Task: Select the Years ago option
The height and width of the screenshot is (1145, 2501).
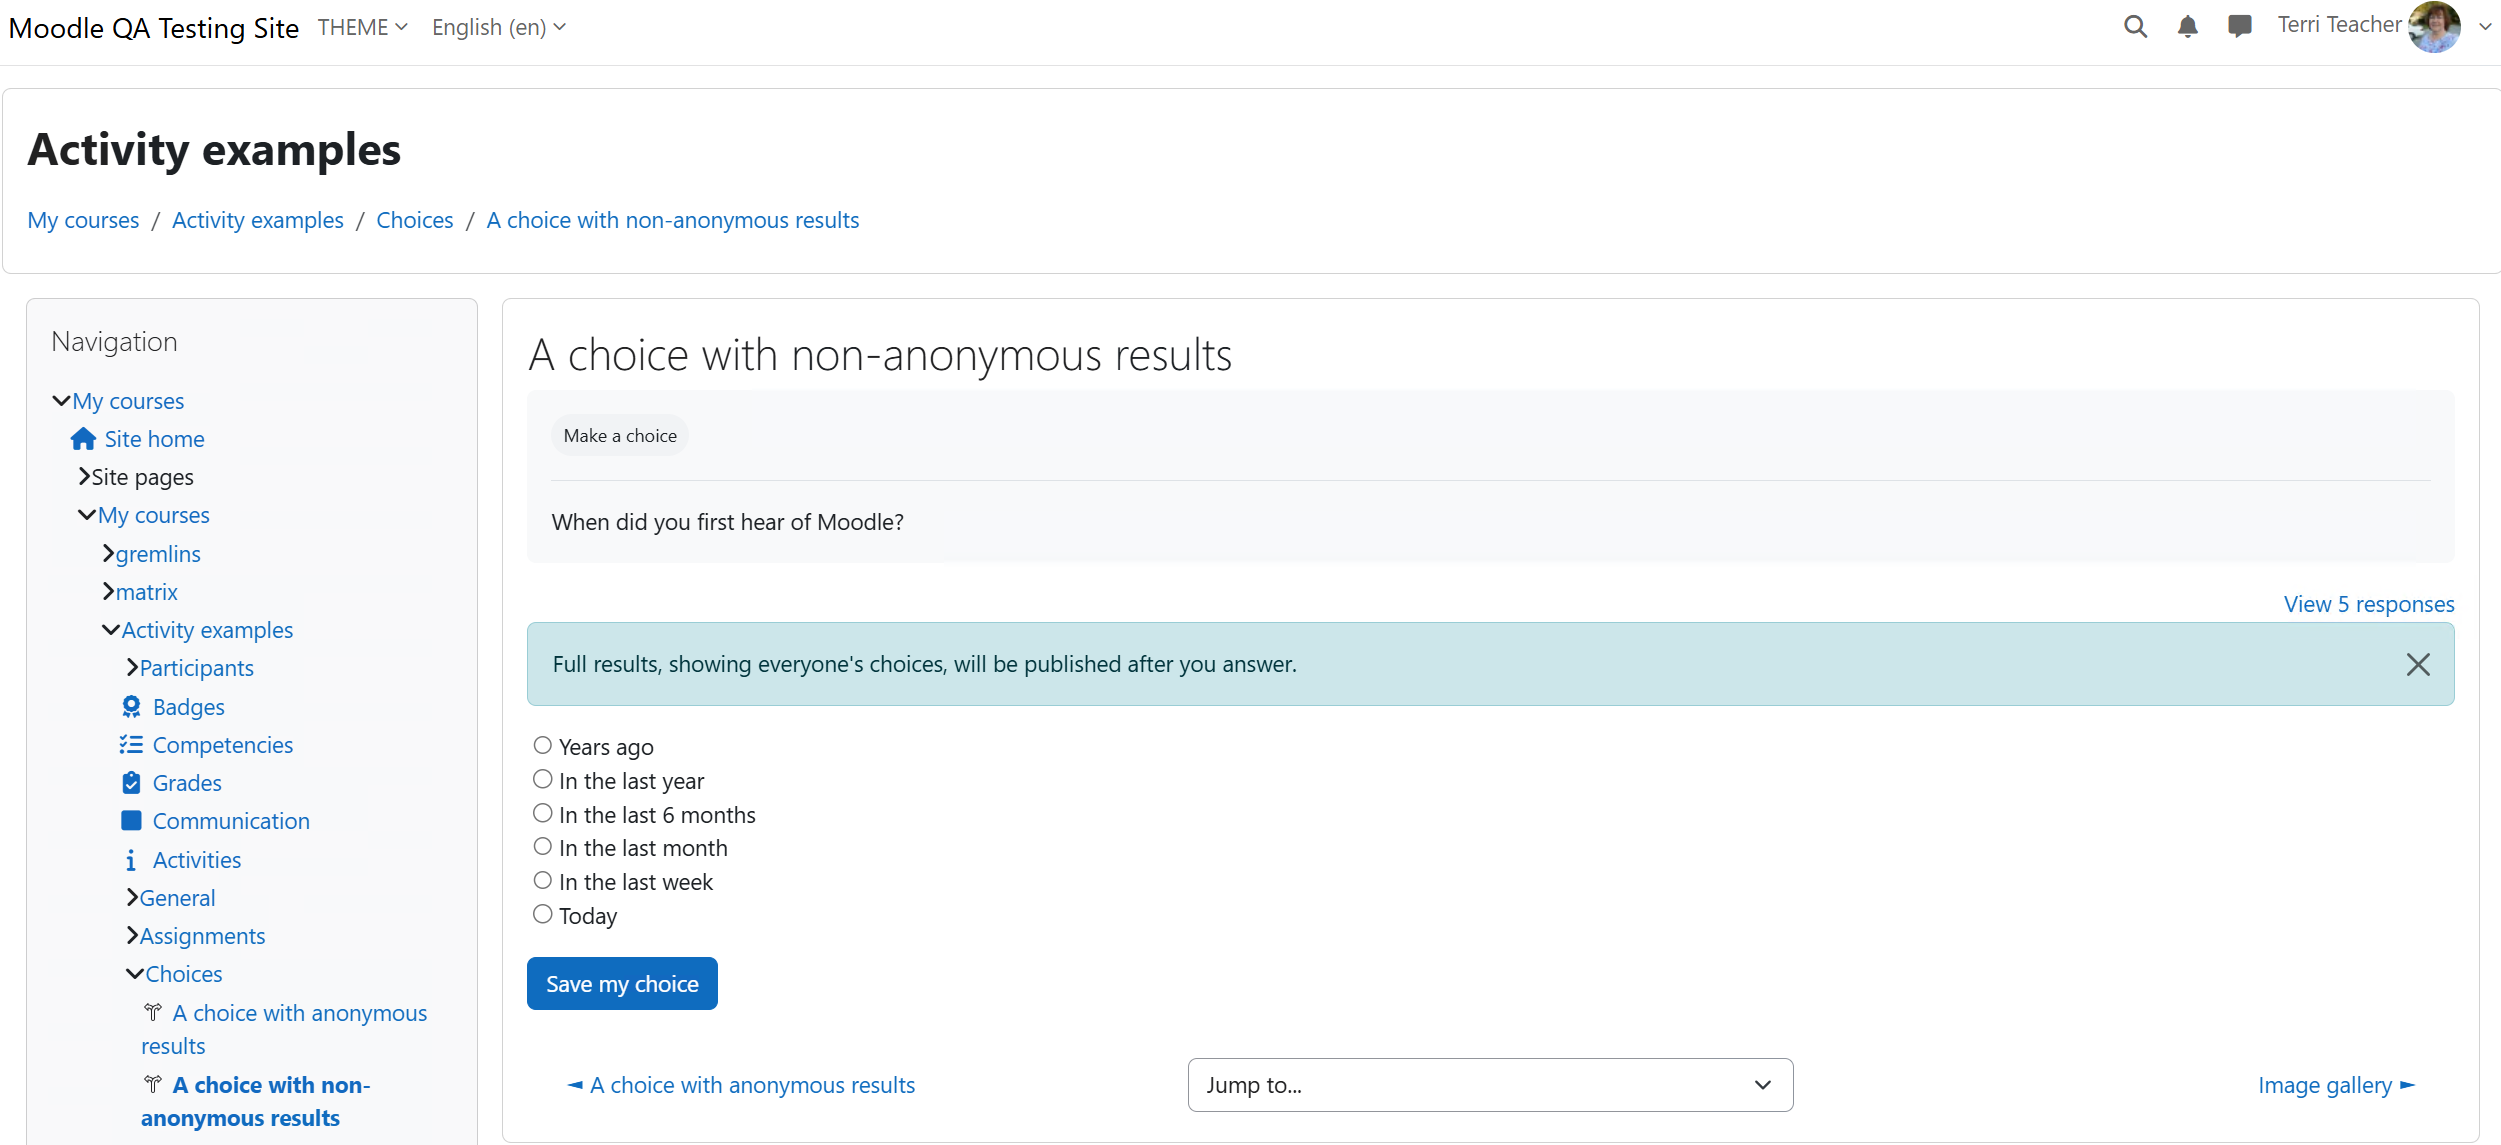Action: pos(543,745)
